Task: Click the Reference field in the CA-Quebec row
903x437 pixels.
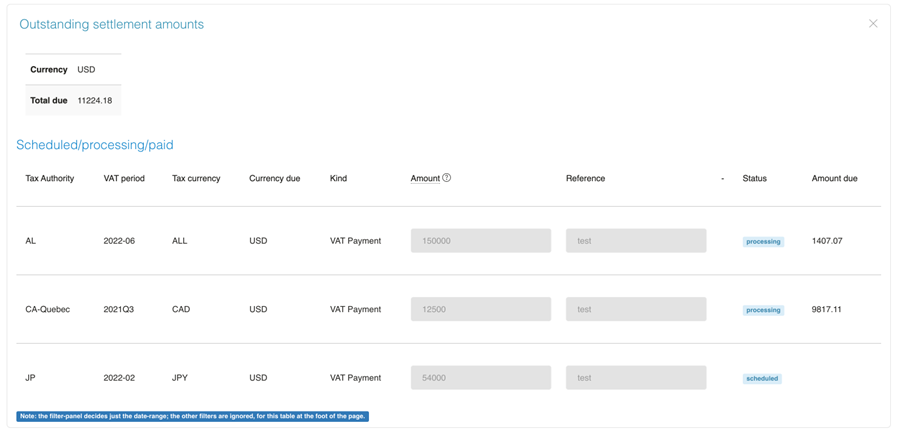Action: (636, 309)
